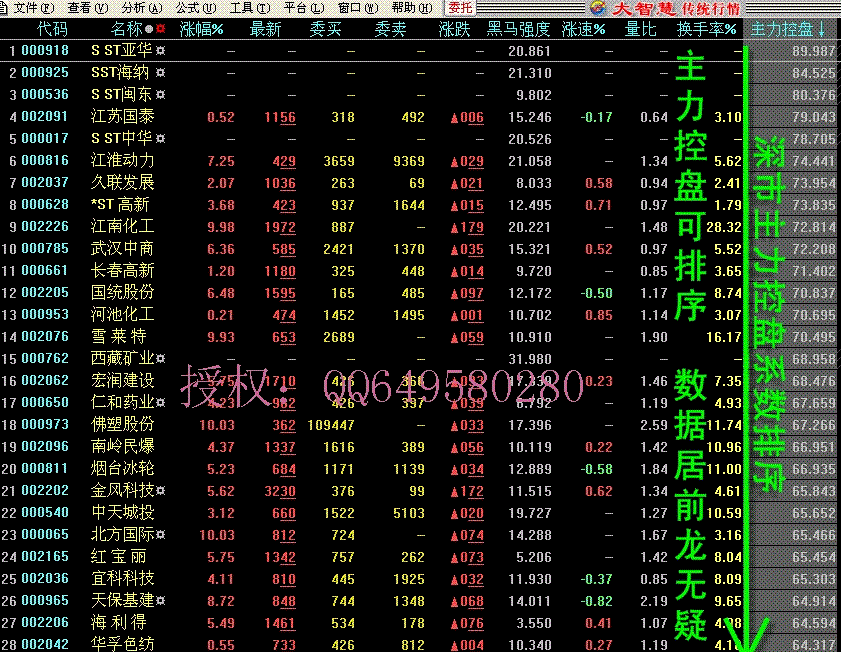Click the marker icon next to 仁和药业
This screenshot has height=652, width=841.
tap(160, 403)
